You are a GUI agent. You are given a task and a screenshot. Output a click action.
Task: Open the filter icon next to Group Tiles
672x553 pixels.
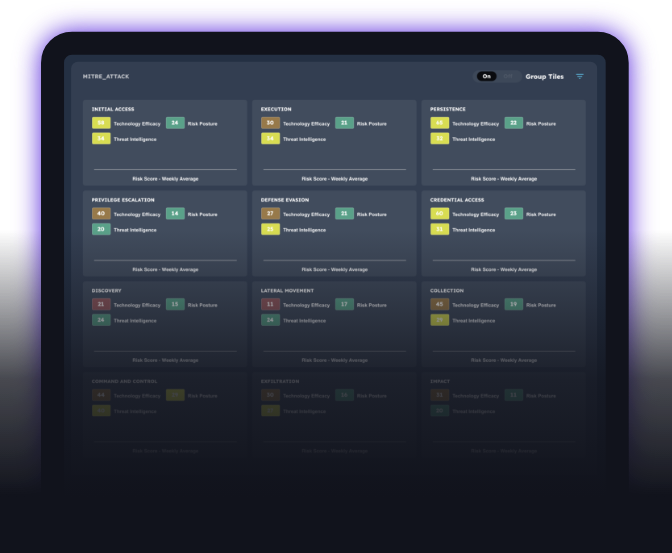pyautogui.click(x=579, y=76)
